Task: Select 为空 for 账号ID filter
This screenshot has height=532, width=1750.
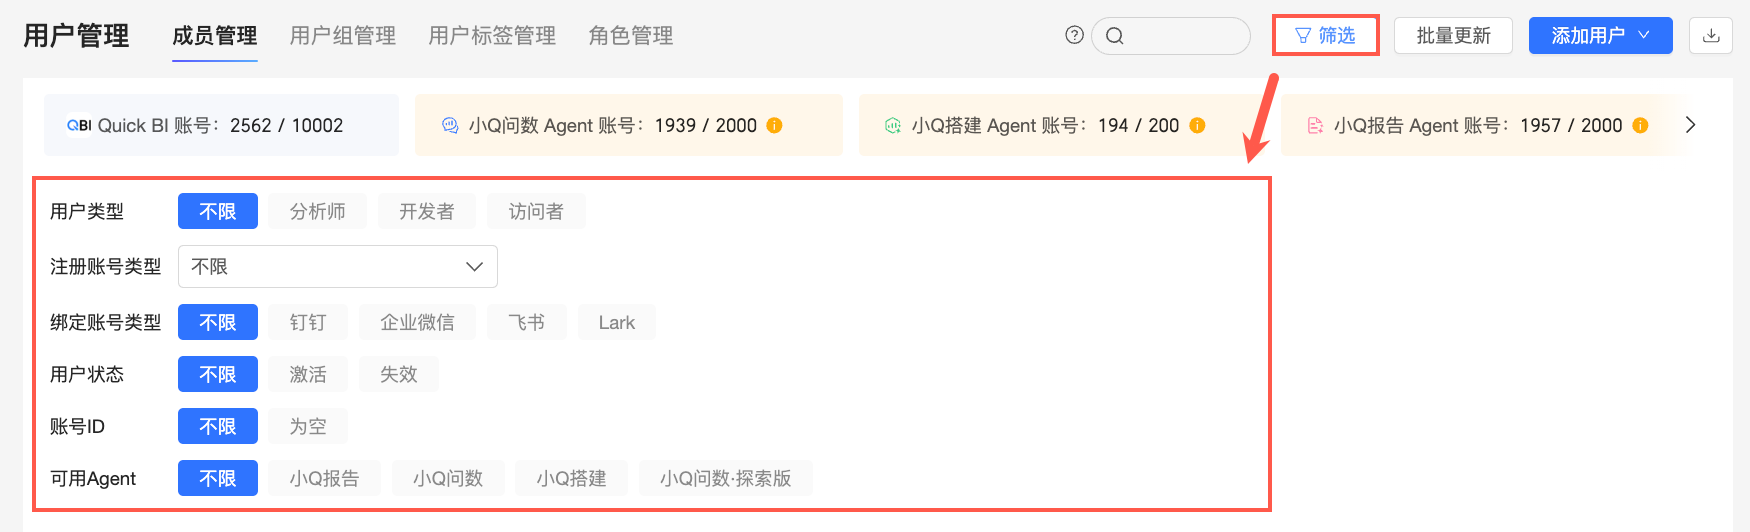Action: point(307,426)
